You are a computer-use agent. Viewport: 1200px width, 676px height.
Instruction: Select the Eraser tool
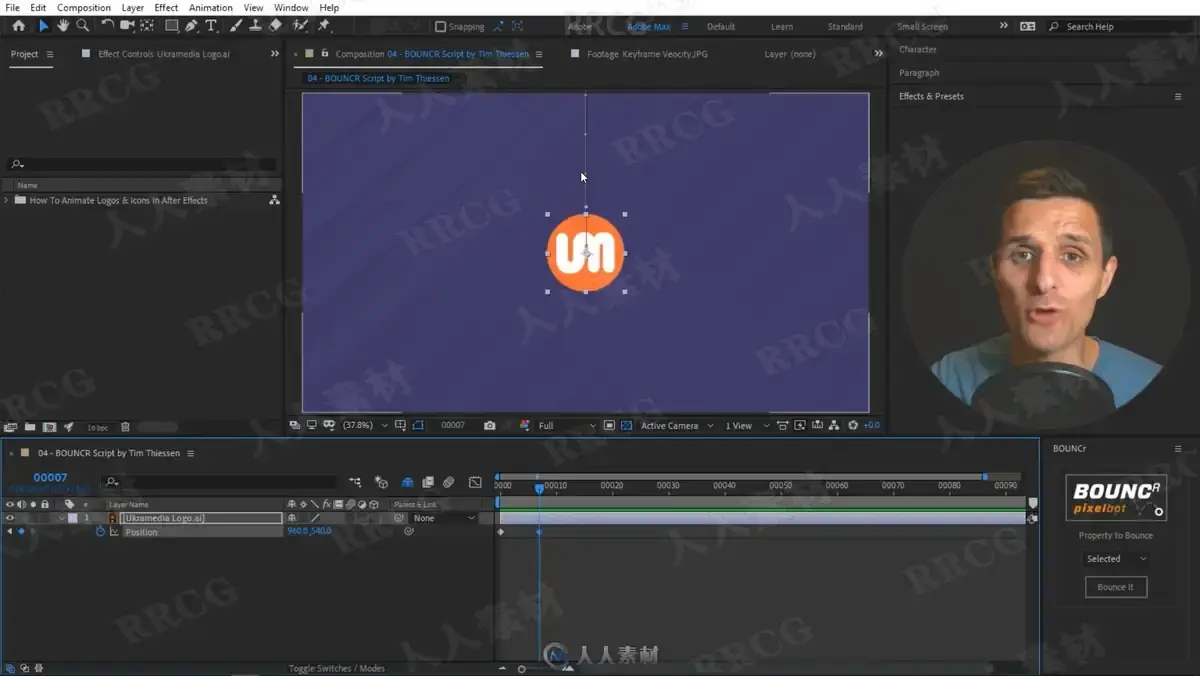pos(275,26)
